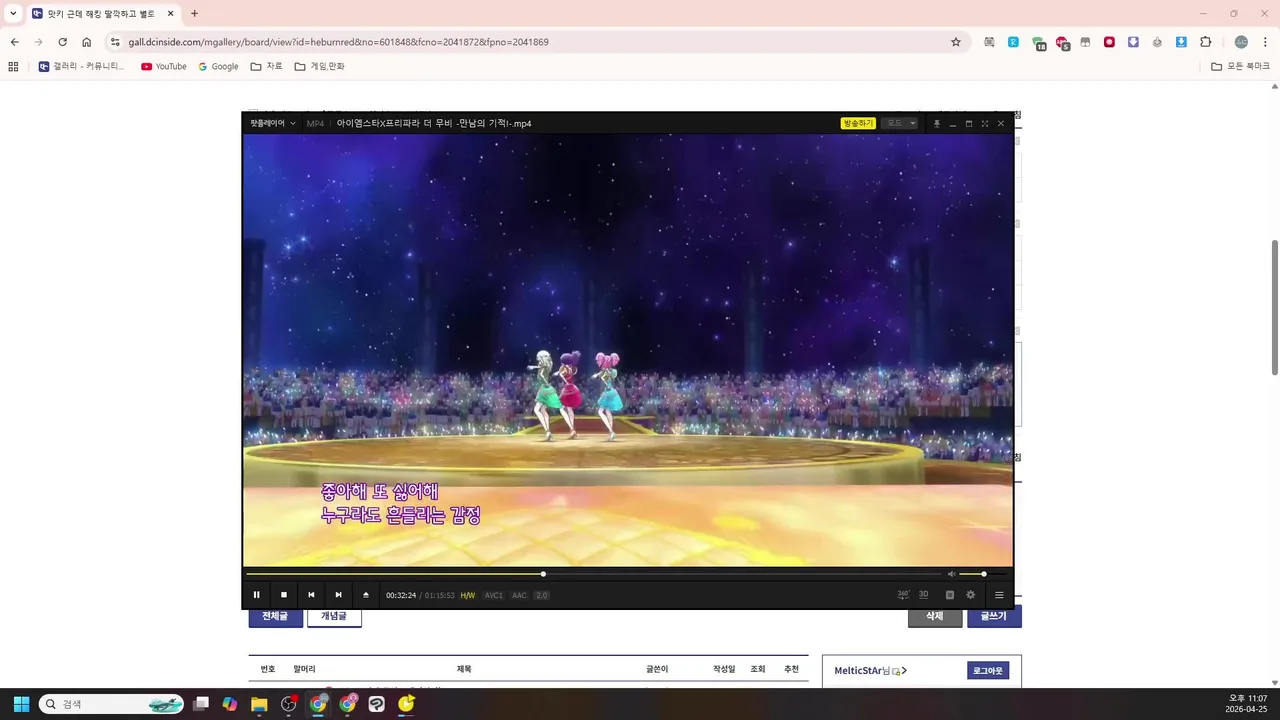Screen dimensions: 1280x720
Task: Open the purple download extension icon
Action: point(1133,42)
